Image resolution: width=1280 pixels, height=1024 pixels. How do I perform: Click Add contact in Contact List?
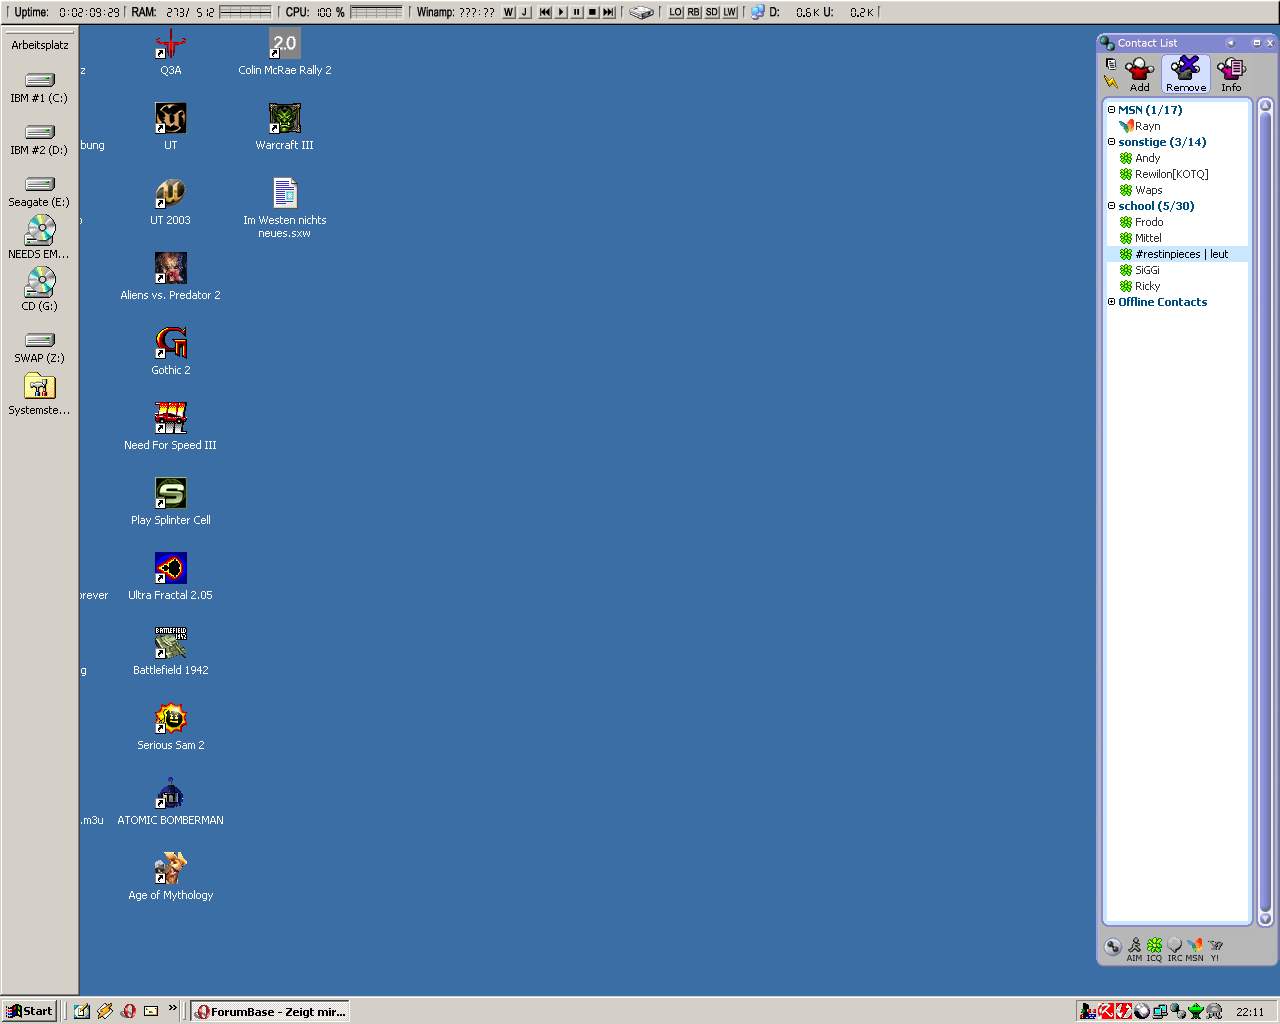[x=1139, y=74]
